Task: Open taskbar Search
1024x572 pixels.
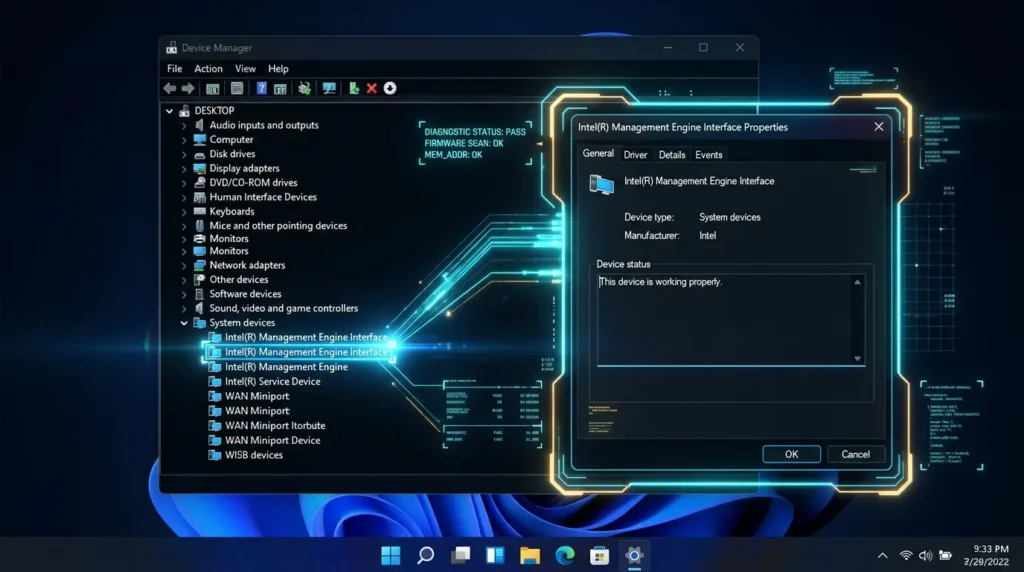Action: tap(426, 556)
